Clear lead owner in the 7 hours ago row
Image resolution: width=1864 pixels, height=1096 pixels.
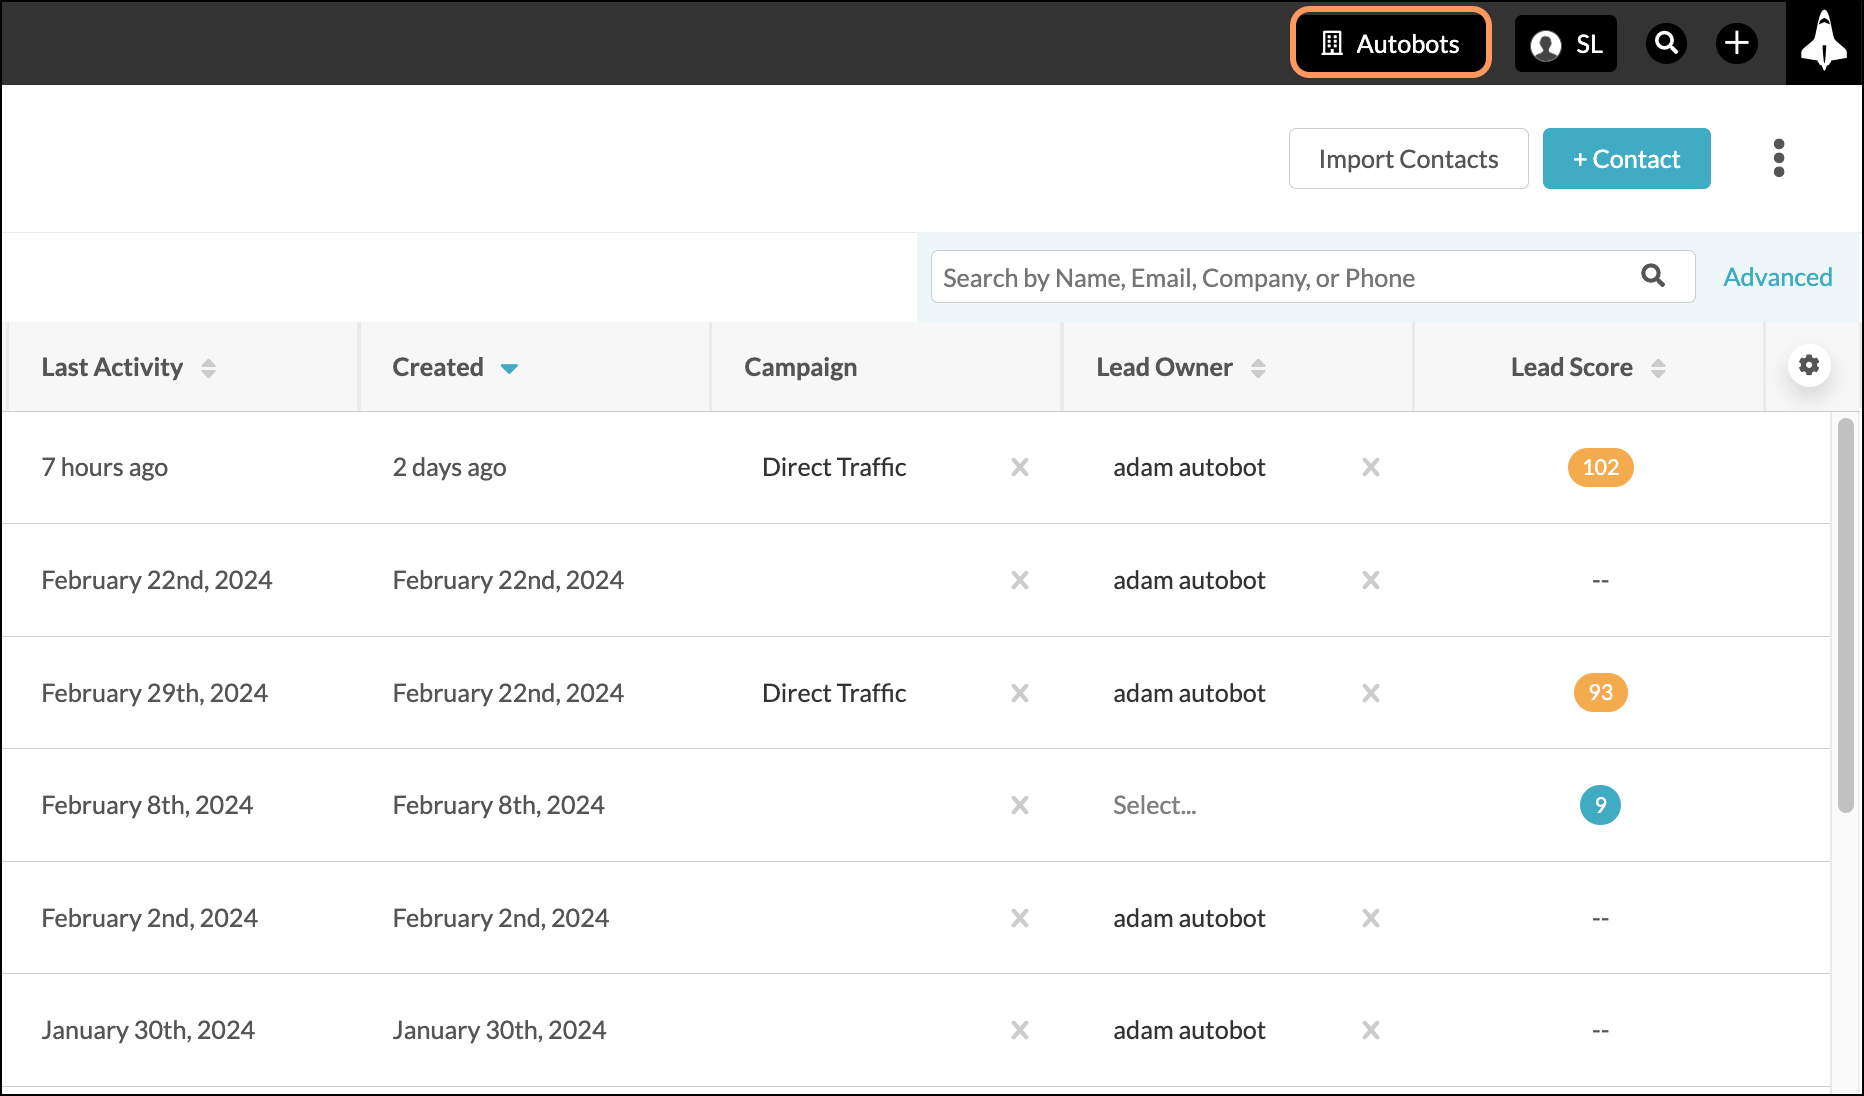click(1371, 467)
